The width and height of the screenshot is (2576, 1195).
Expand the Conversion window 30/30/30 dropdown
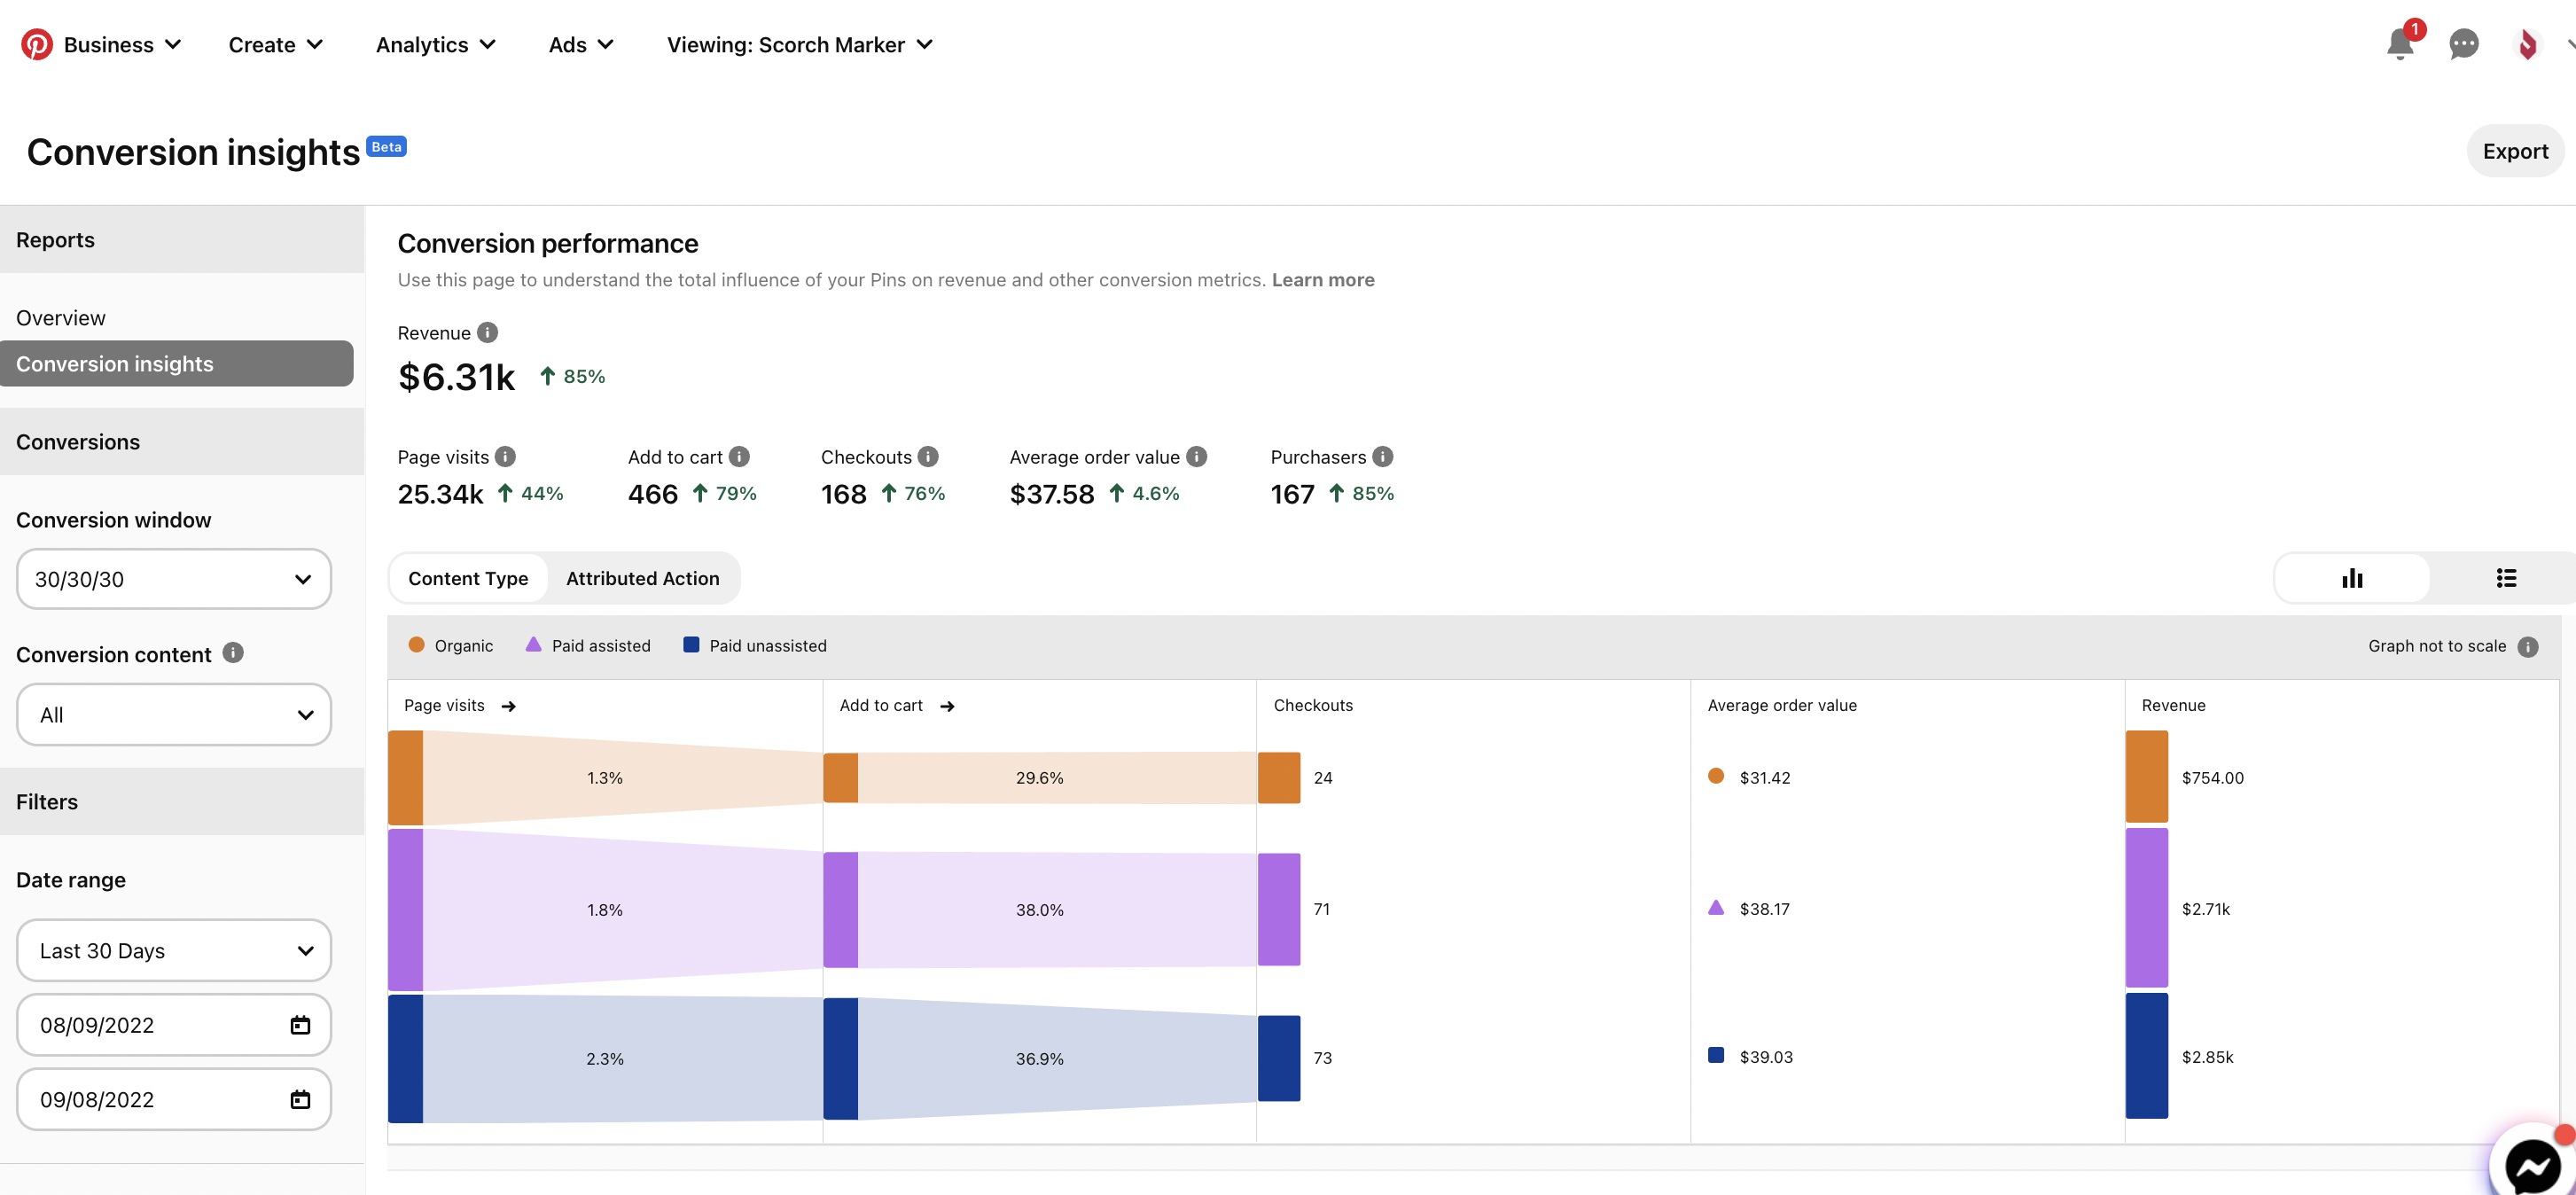(174, 579)
